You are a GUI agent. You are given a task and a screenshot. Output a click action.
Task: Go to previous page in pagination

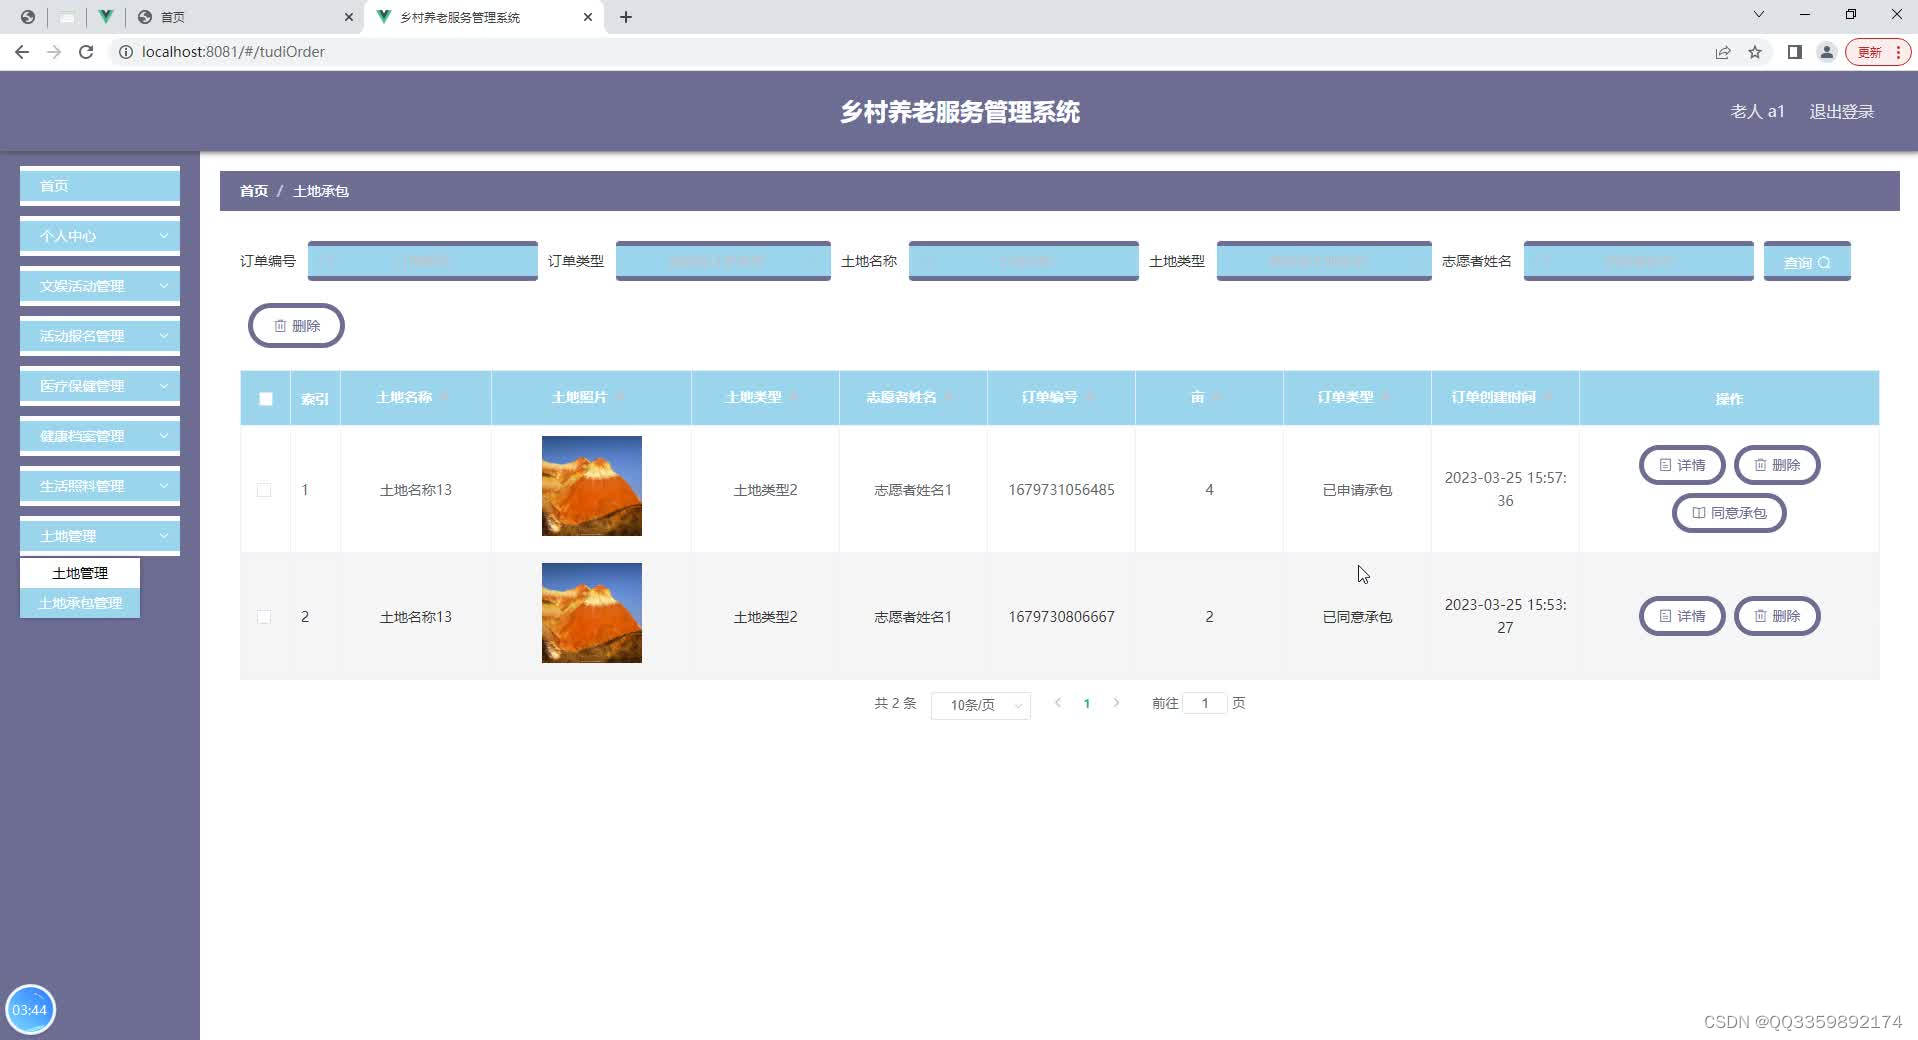point(1057,704)
